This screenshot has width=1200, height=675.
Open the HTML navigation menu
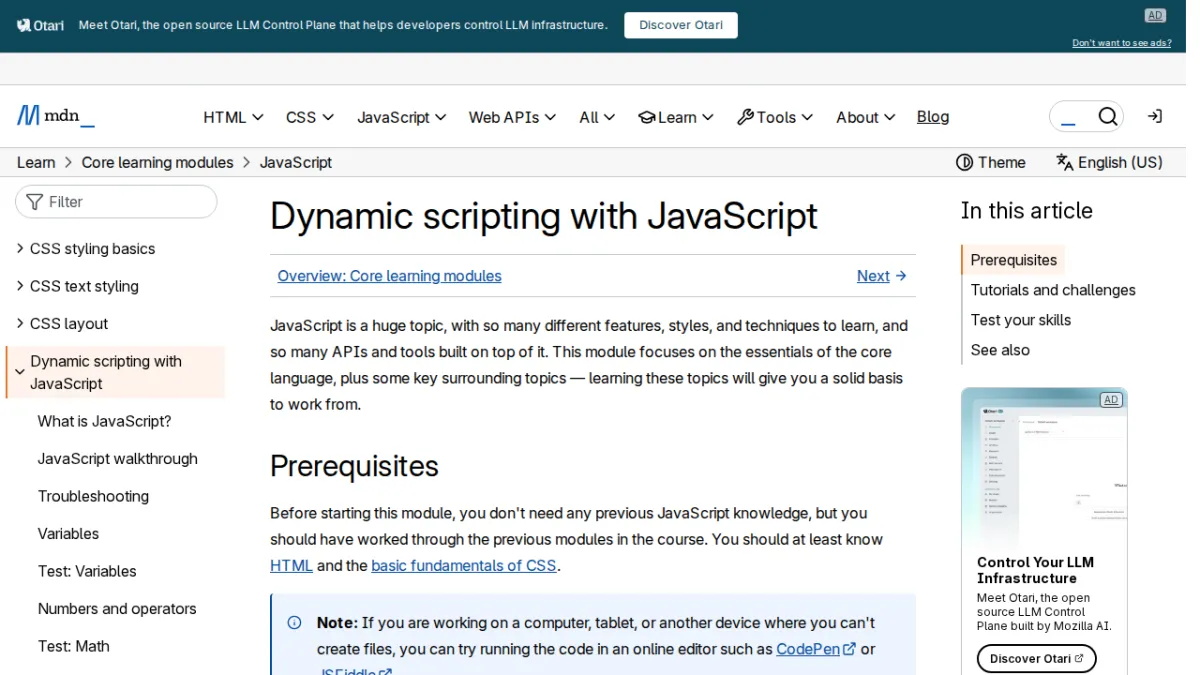[x=233, y=117]
